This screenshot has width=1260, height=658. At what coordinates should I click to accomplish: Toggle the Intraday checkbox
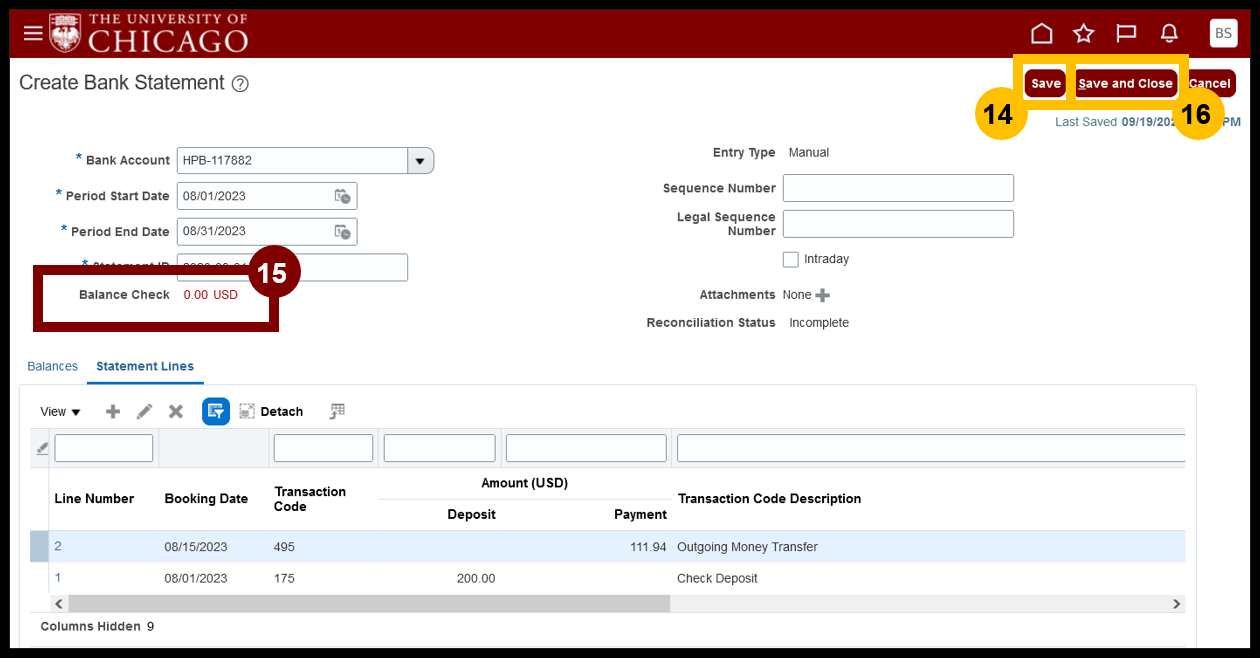791,259
